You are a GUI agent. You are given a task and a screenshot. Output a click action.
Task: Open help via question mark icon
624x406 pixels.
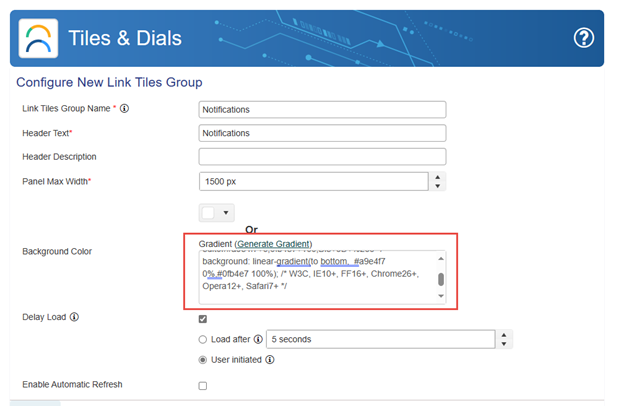(583, 38)
